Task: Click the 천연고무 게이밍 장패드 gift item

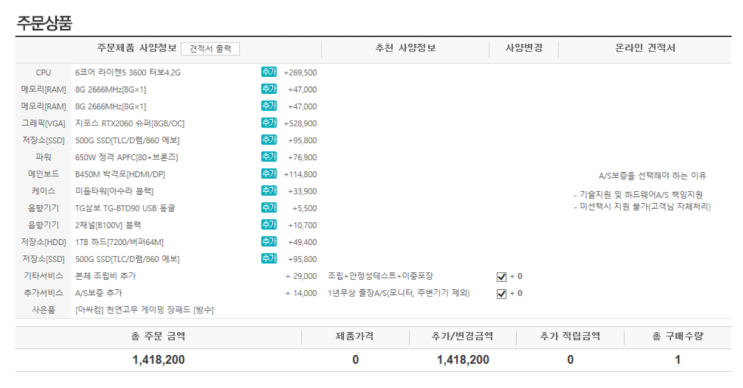Action: 145,310
